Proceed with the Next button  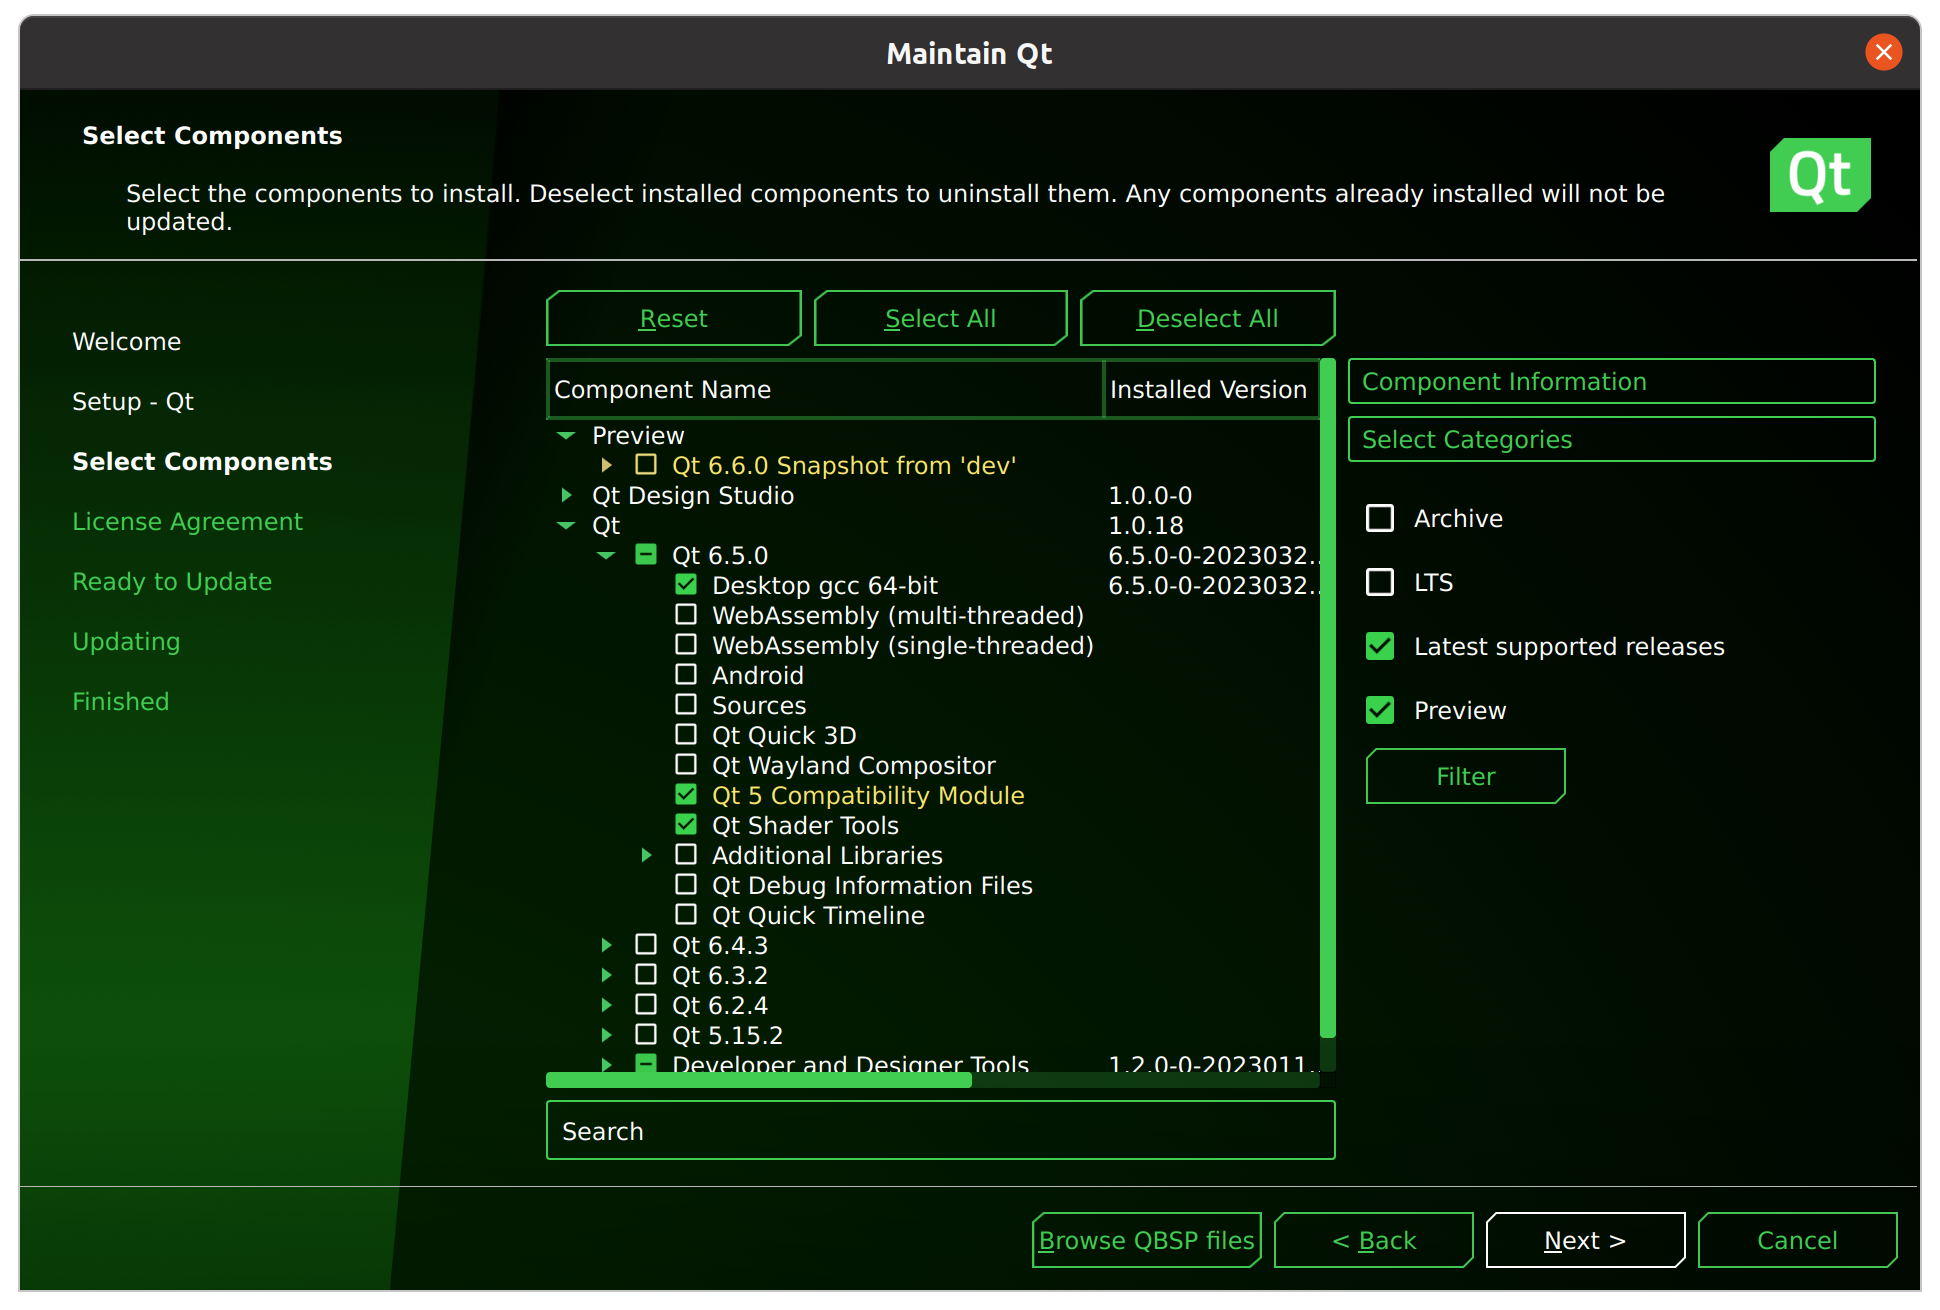1585,1240
